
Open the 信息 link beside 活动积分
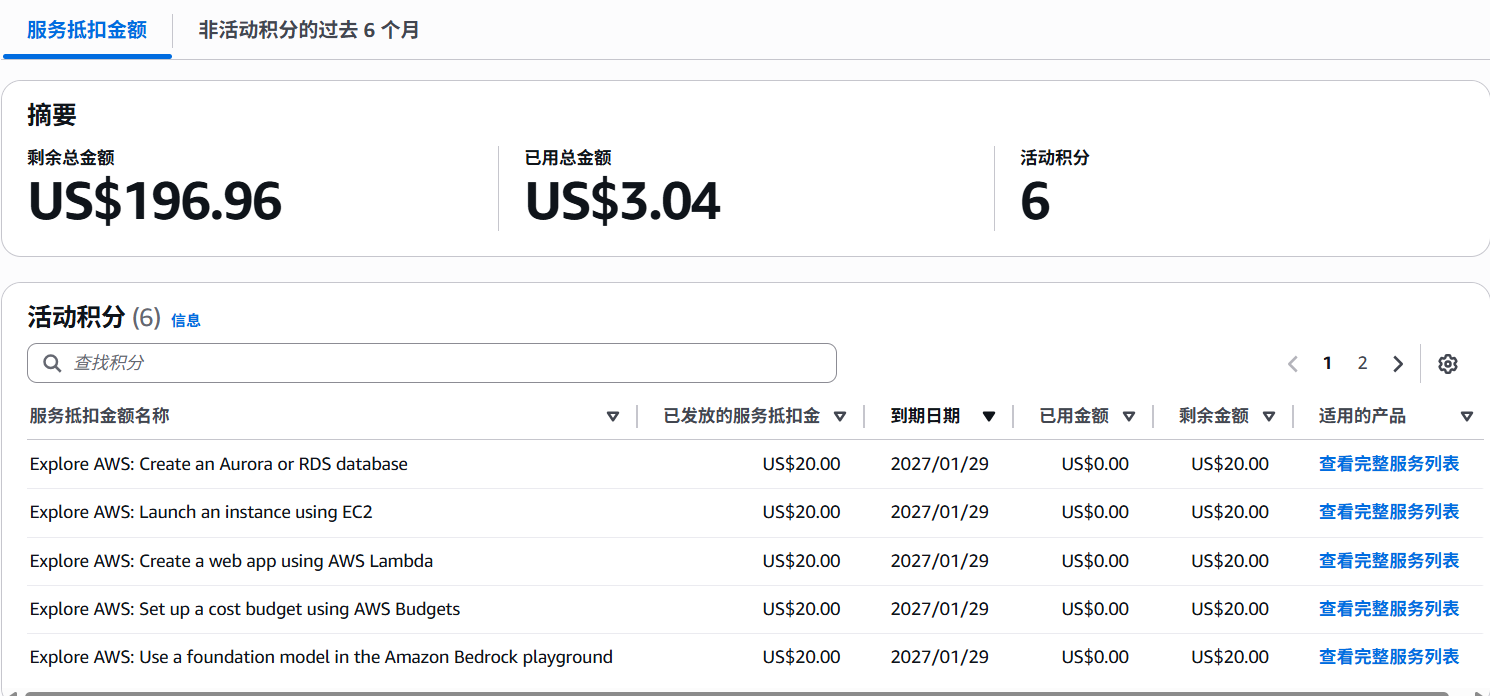click(x=186, y=320)
